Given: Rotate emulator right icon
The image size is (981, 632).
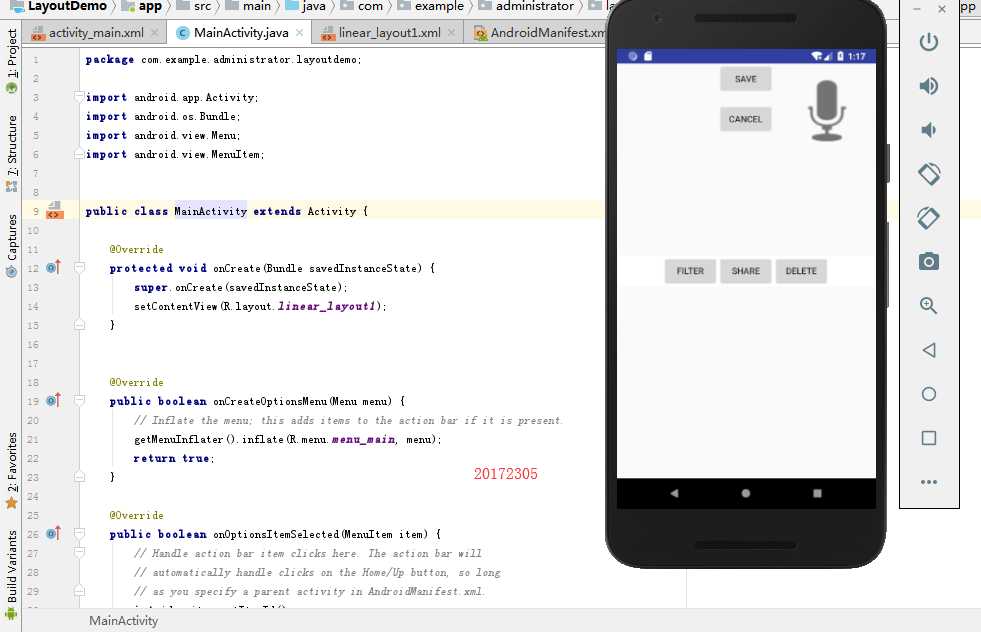Looking at the screenshot, I should (928, 218).
